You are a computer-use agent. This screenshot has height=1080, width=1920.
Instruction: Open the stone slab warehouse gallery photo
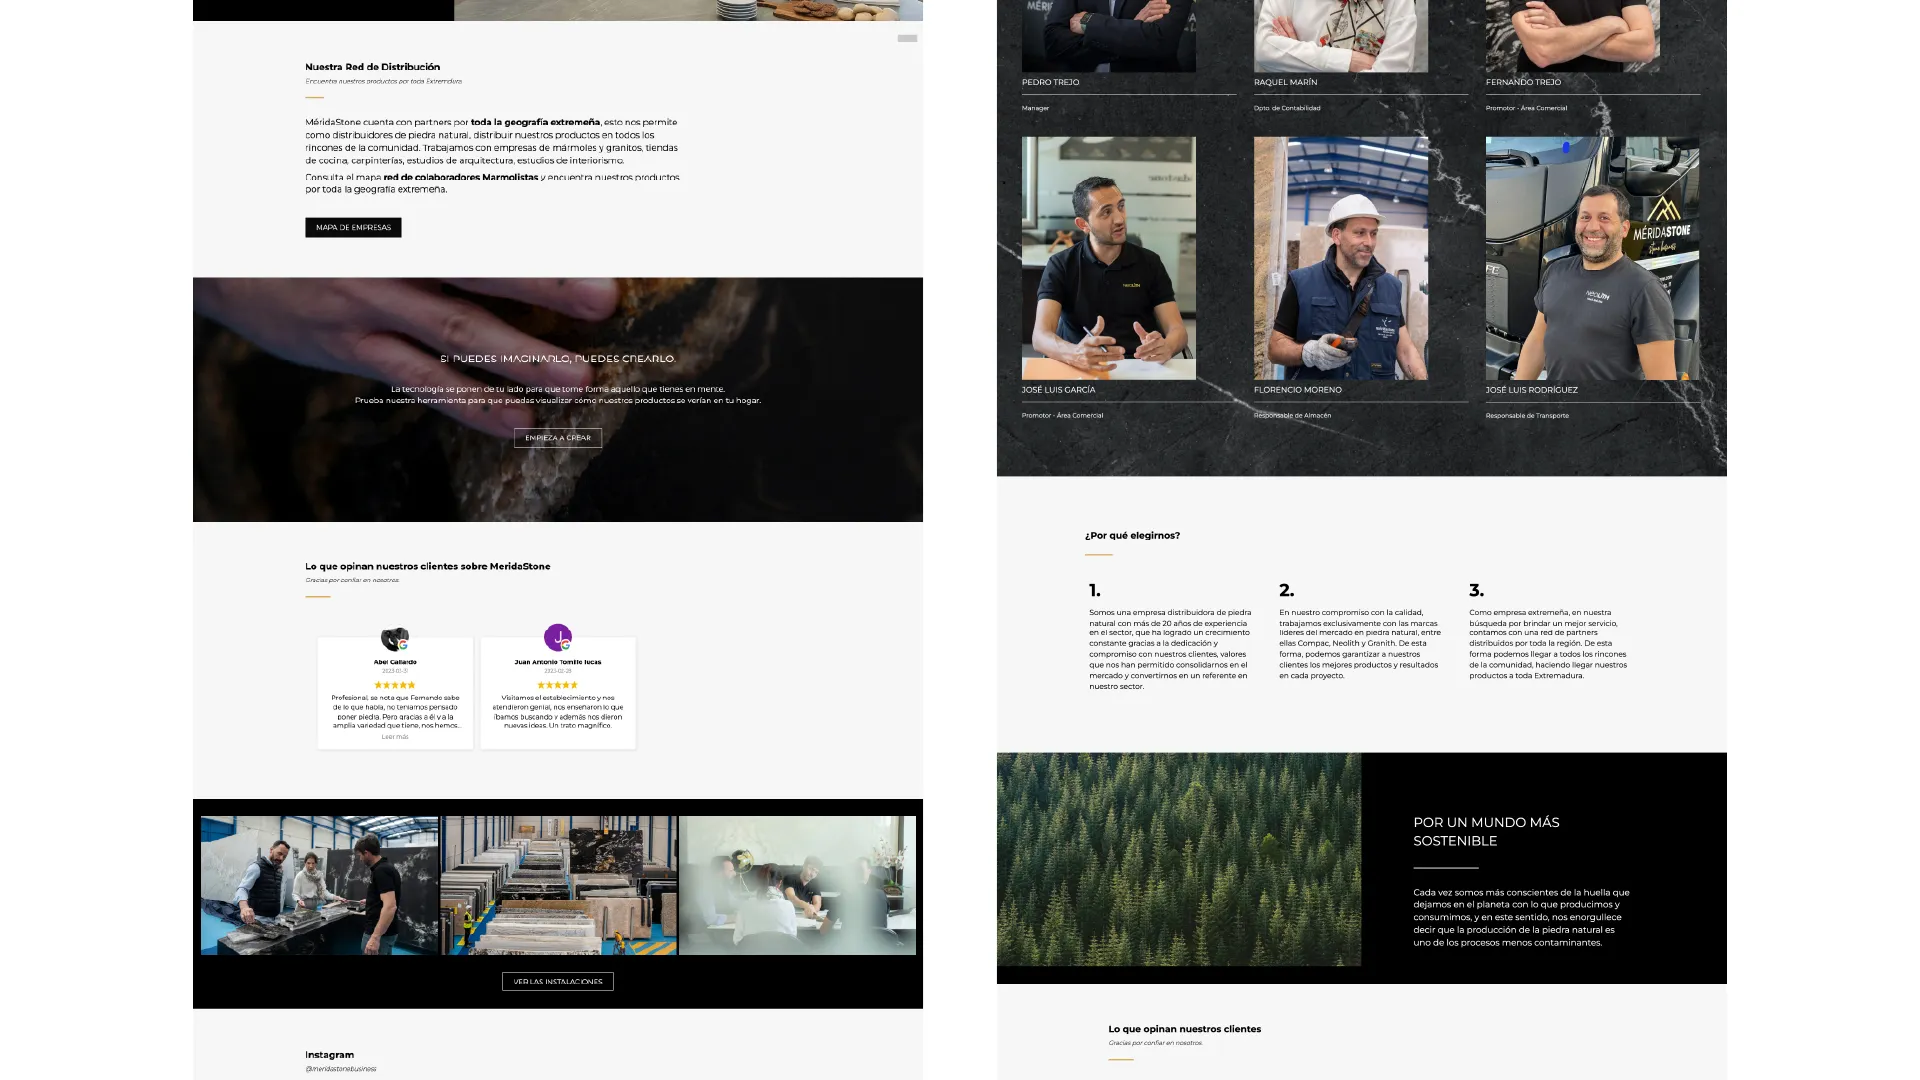coord(558,885)
